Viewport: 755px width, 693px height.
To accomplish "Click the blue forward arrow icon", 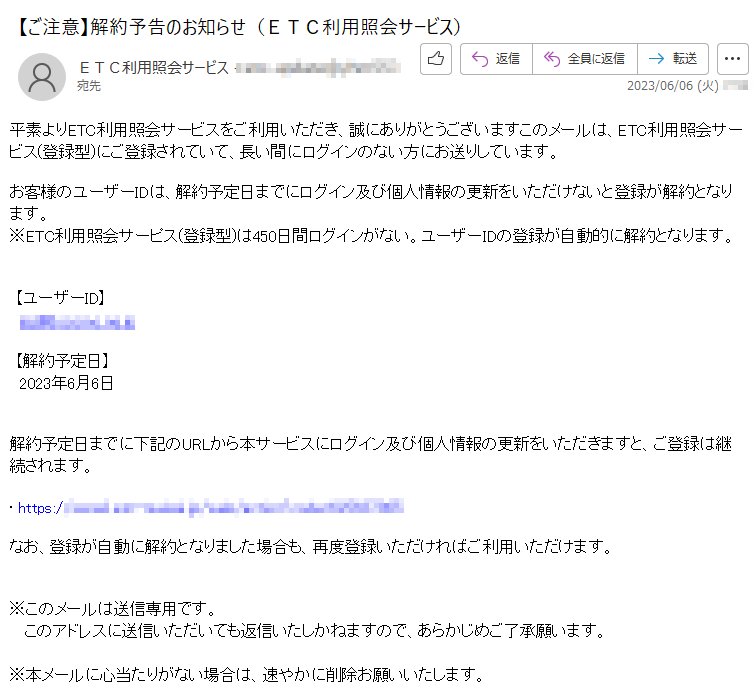I will pos(656,59).
